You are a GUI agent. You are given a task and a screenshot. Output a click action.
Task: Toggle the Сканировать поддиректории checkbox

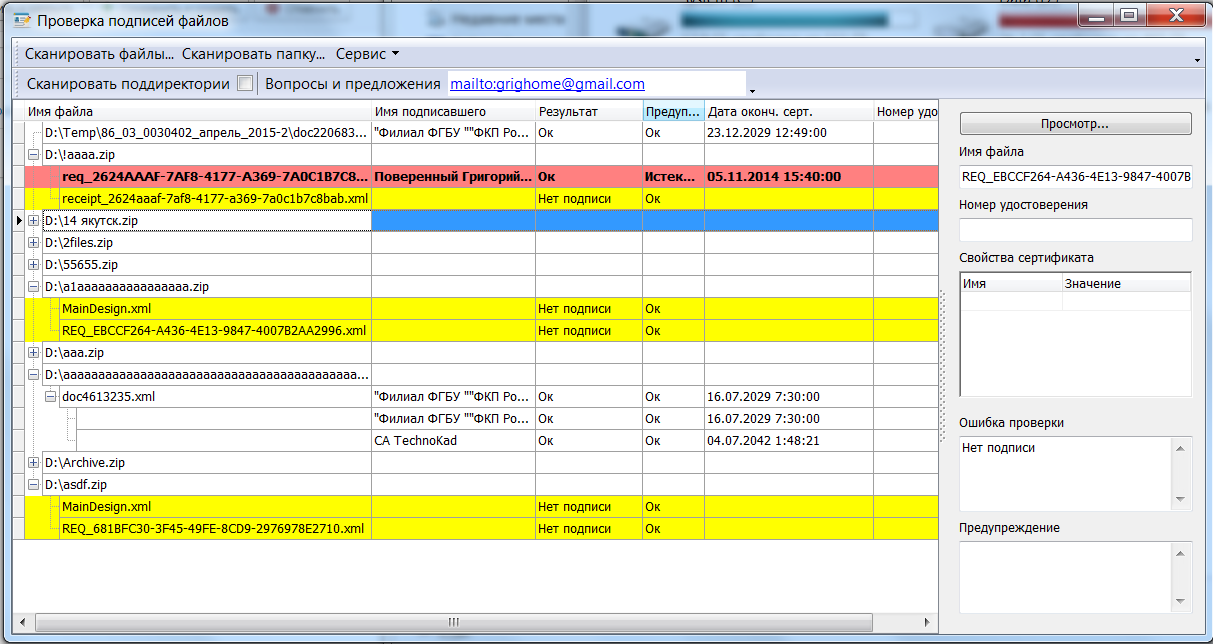(245, 84)
